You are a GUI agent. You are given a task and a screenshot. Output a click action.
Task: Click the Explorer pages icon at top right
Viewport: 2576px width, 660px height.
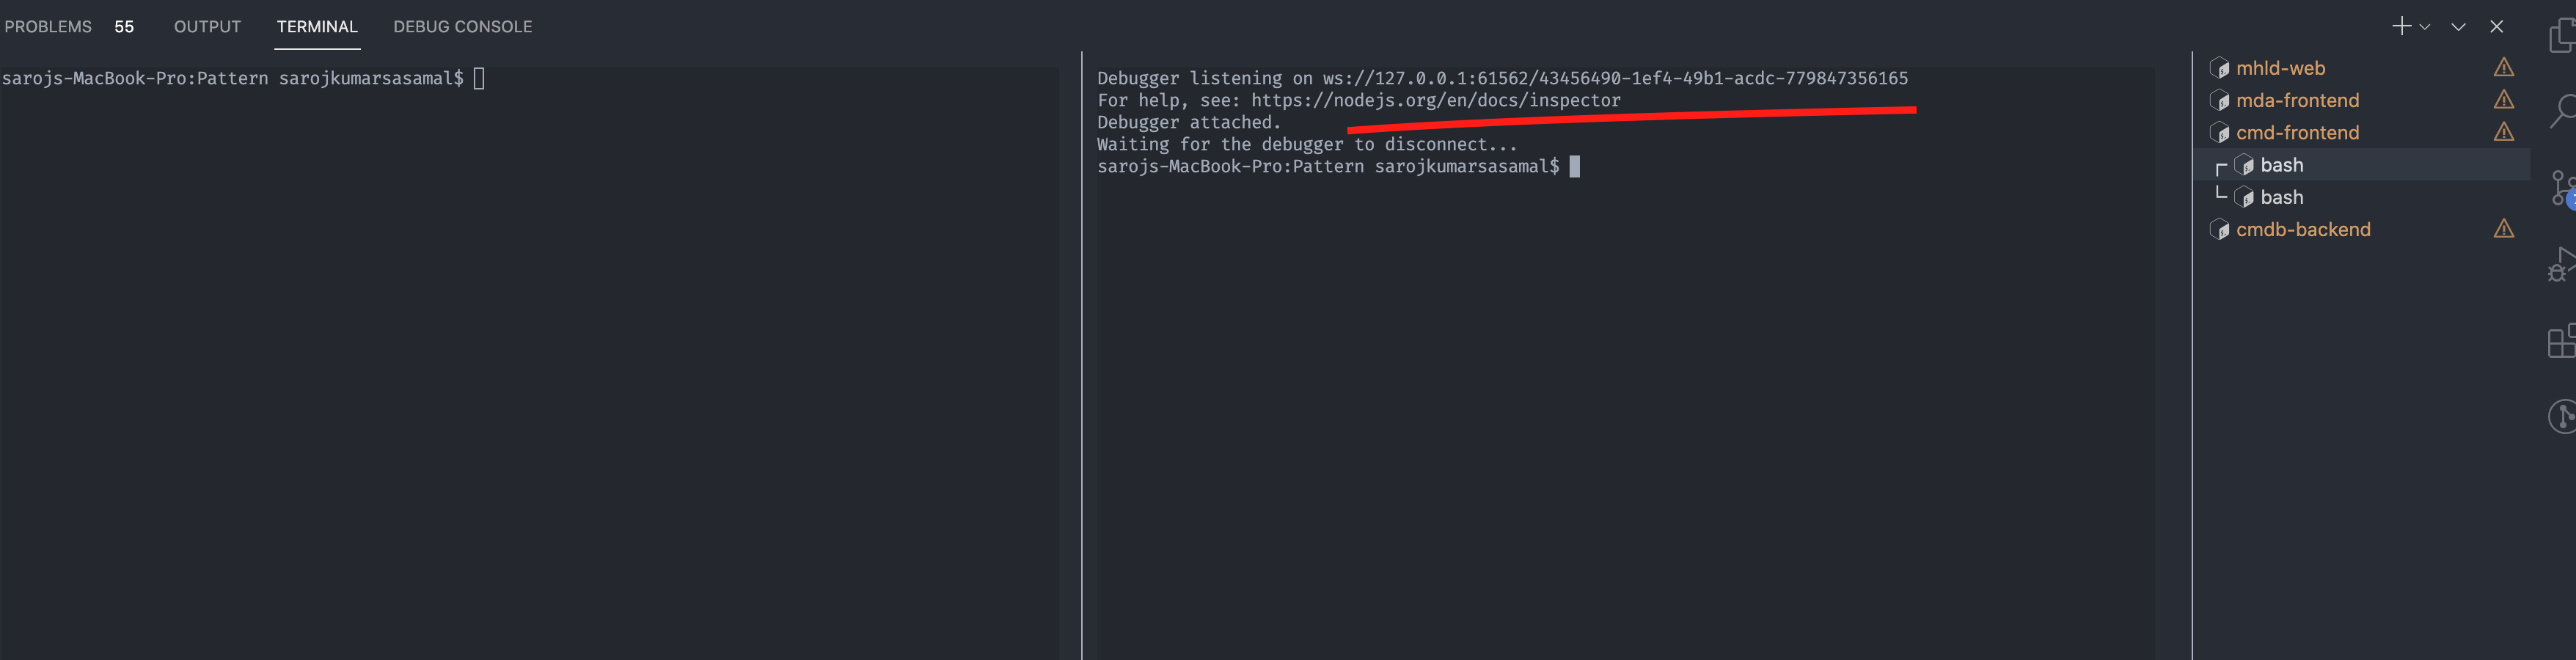(x=2562, y=35)
